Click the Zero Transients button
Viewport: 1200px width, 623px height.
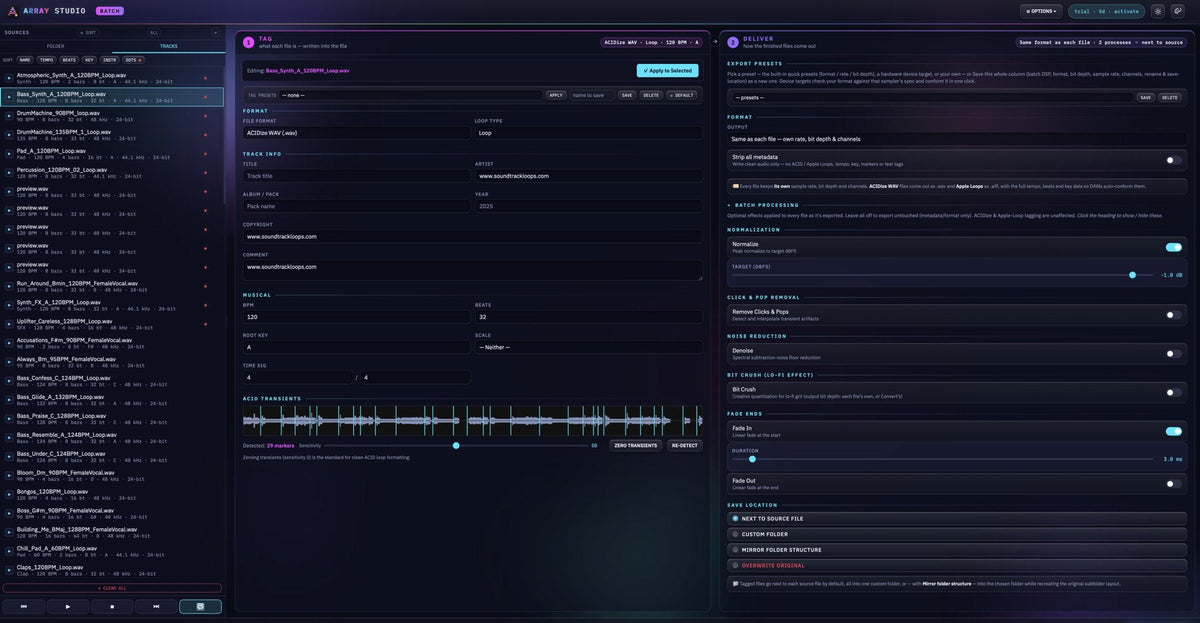[636, 445]
